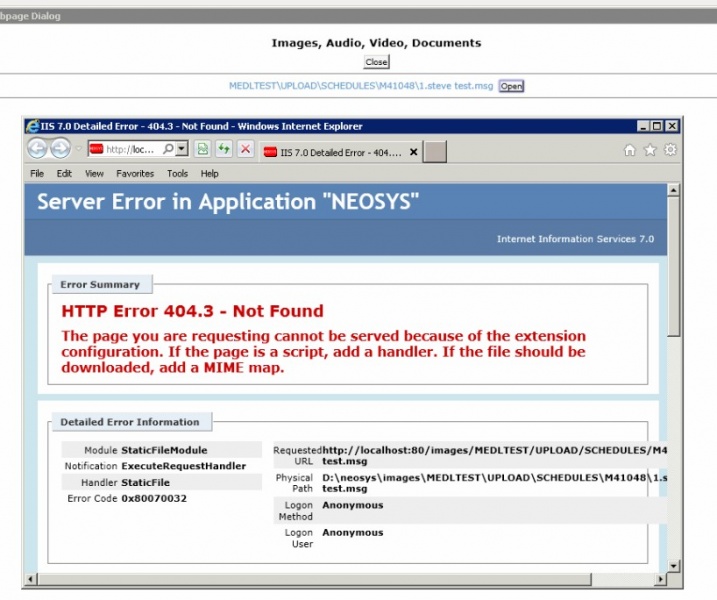The image size is (717, 600).
Task: Click the IE Forward navigation arrow
Action: coord(60,149)
